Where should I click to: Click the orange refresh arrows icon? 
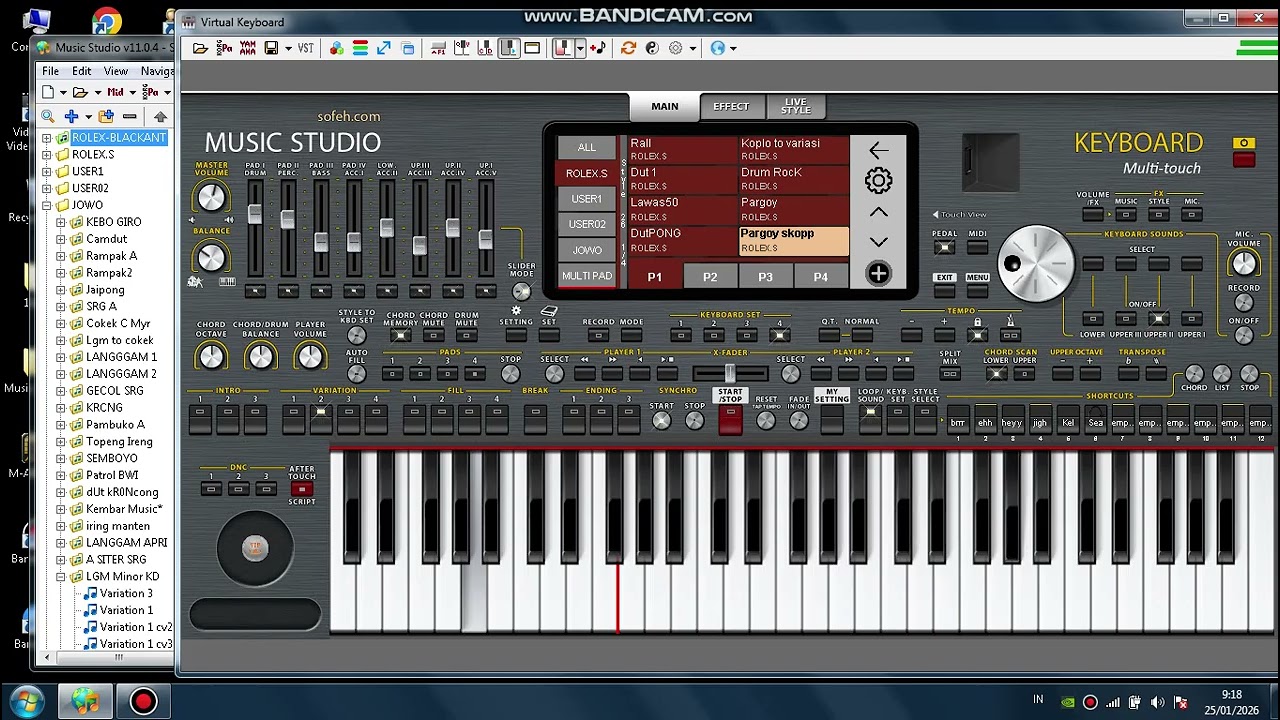coord(628,48)
